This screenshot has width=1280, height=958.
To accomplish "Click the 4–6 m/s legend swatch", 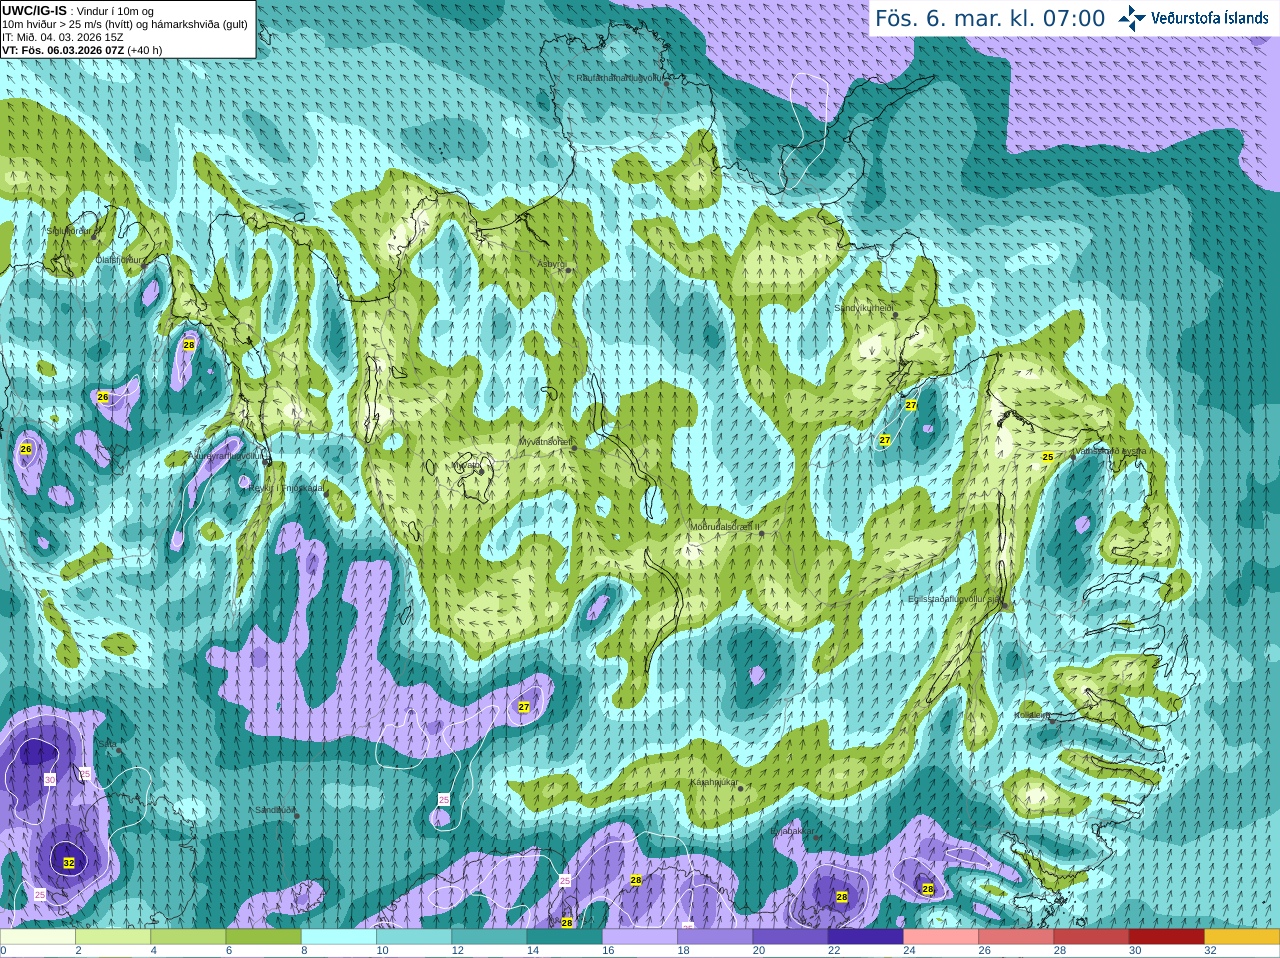I will coord(188,937).
